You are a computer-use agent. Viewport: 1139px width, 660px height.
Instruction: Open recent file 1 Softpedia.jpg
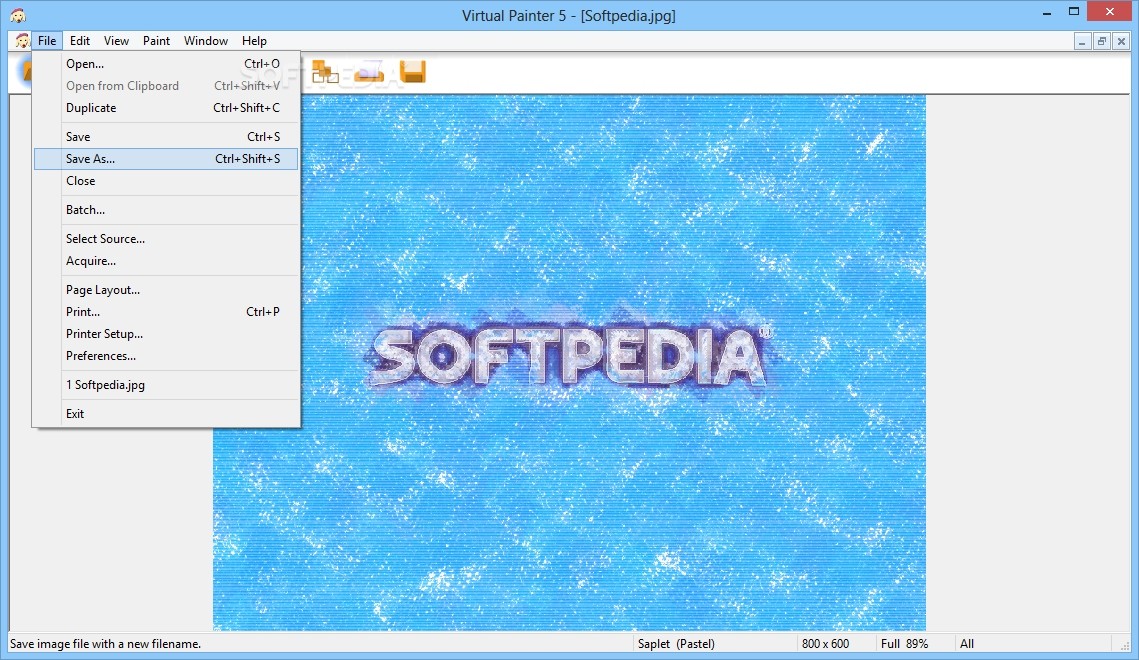(166, 385)
